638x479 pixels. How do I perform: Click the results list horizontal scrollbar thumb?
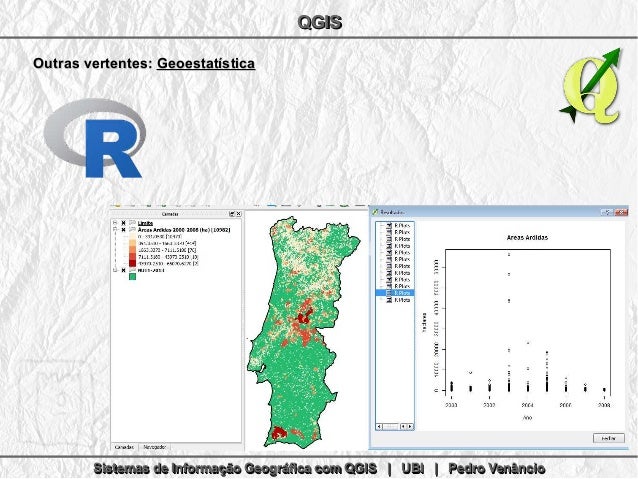[391, 427]
